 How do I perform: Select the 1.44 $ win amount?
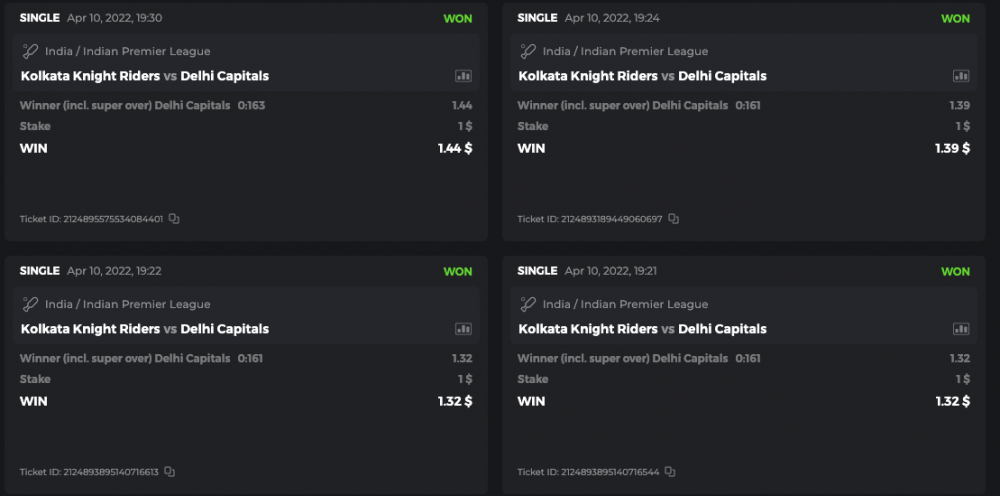click(x=455, y=148)
